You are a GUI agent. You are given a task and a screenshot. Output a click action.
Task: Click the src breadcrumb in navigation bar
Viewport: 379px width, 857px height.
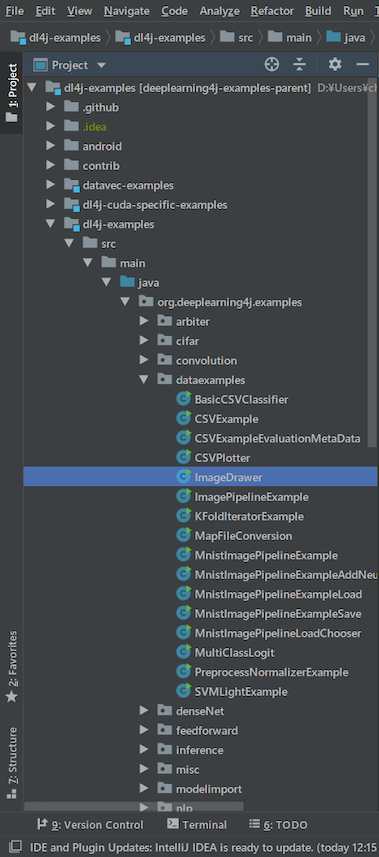point(236,38)
